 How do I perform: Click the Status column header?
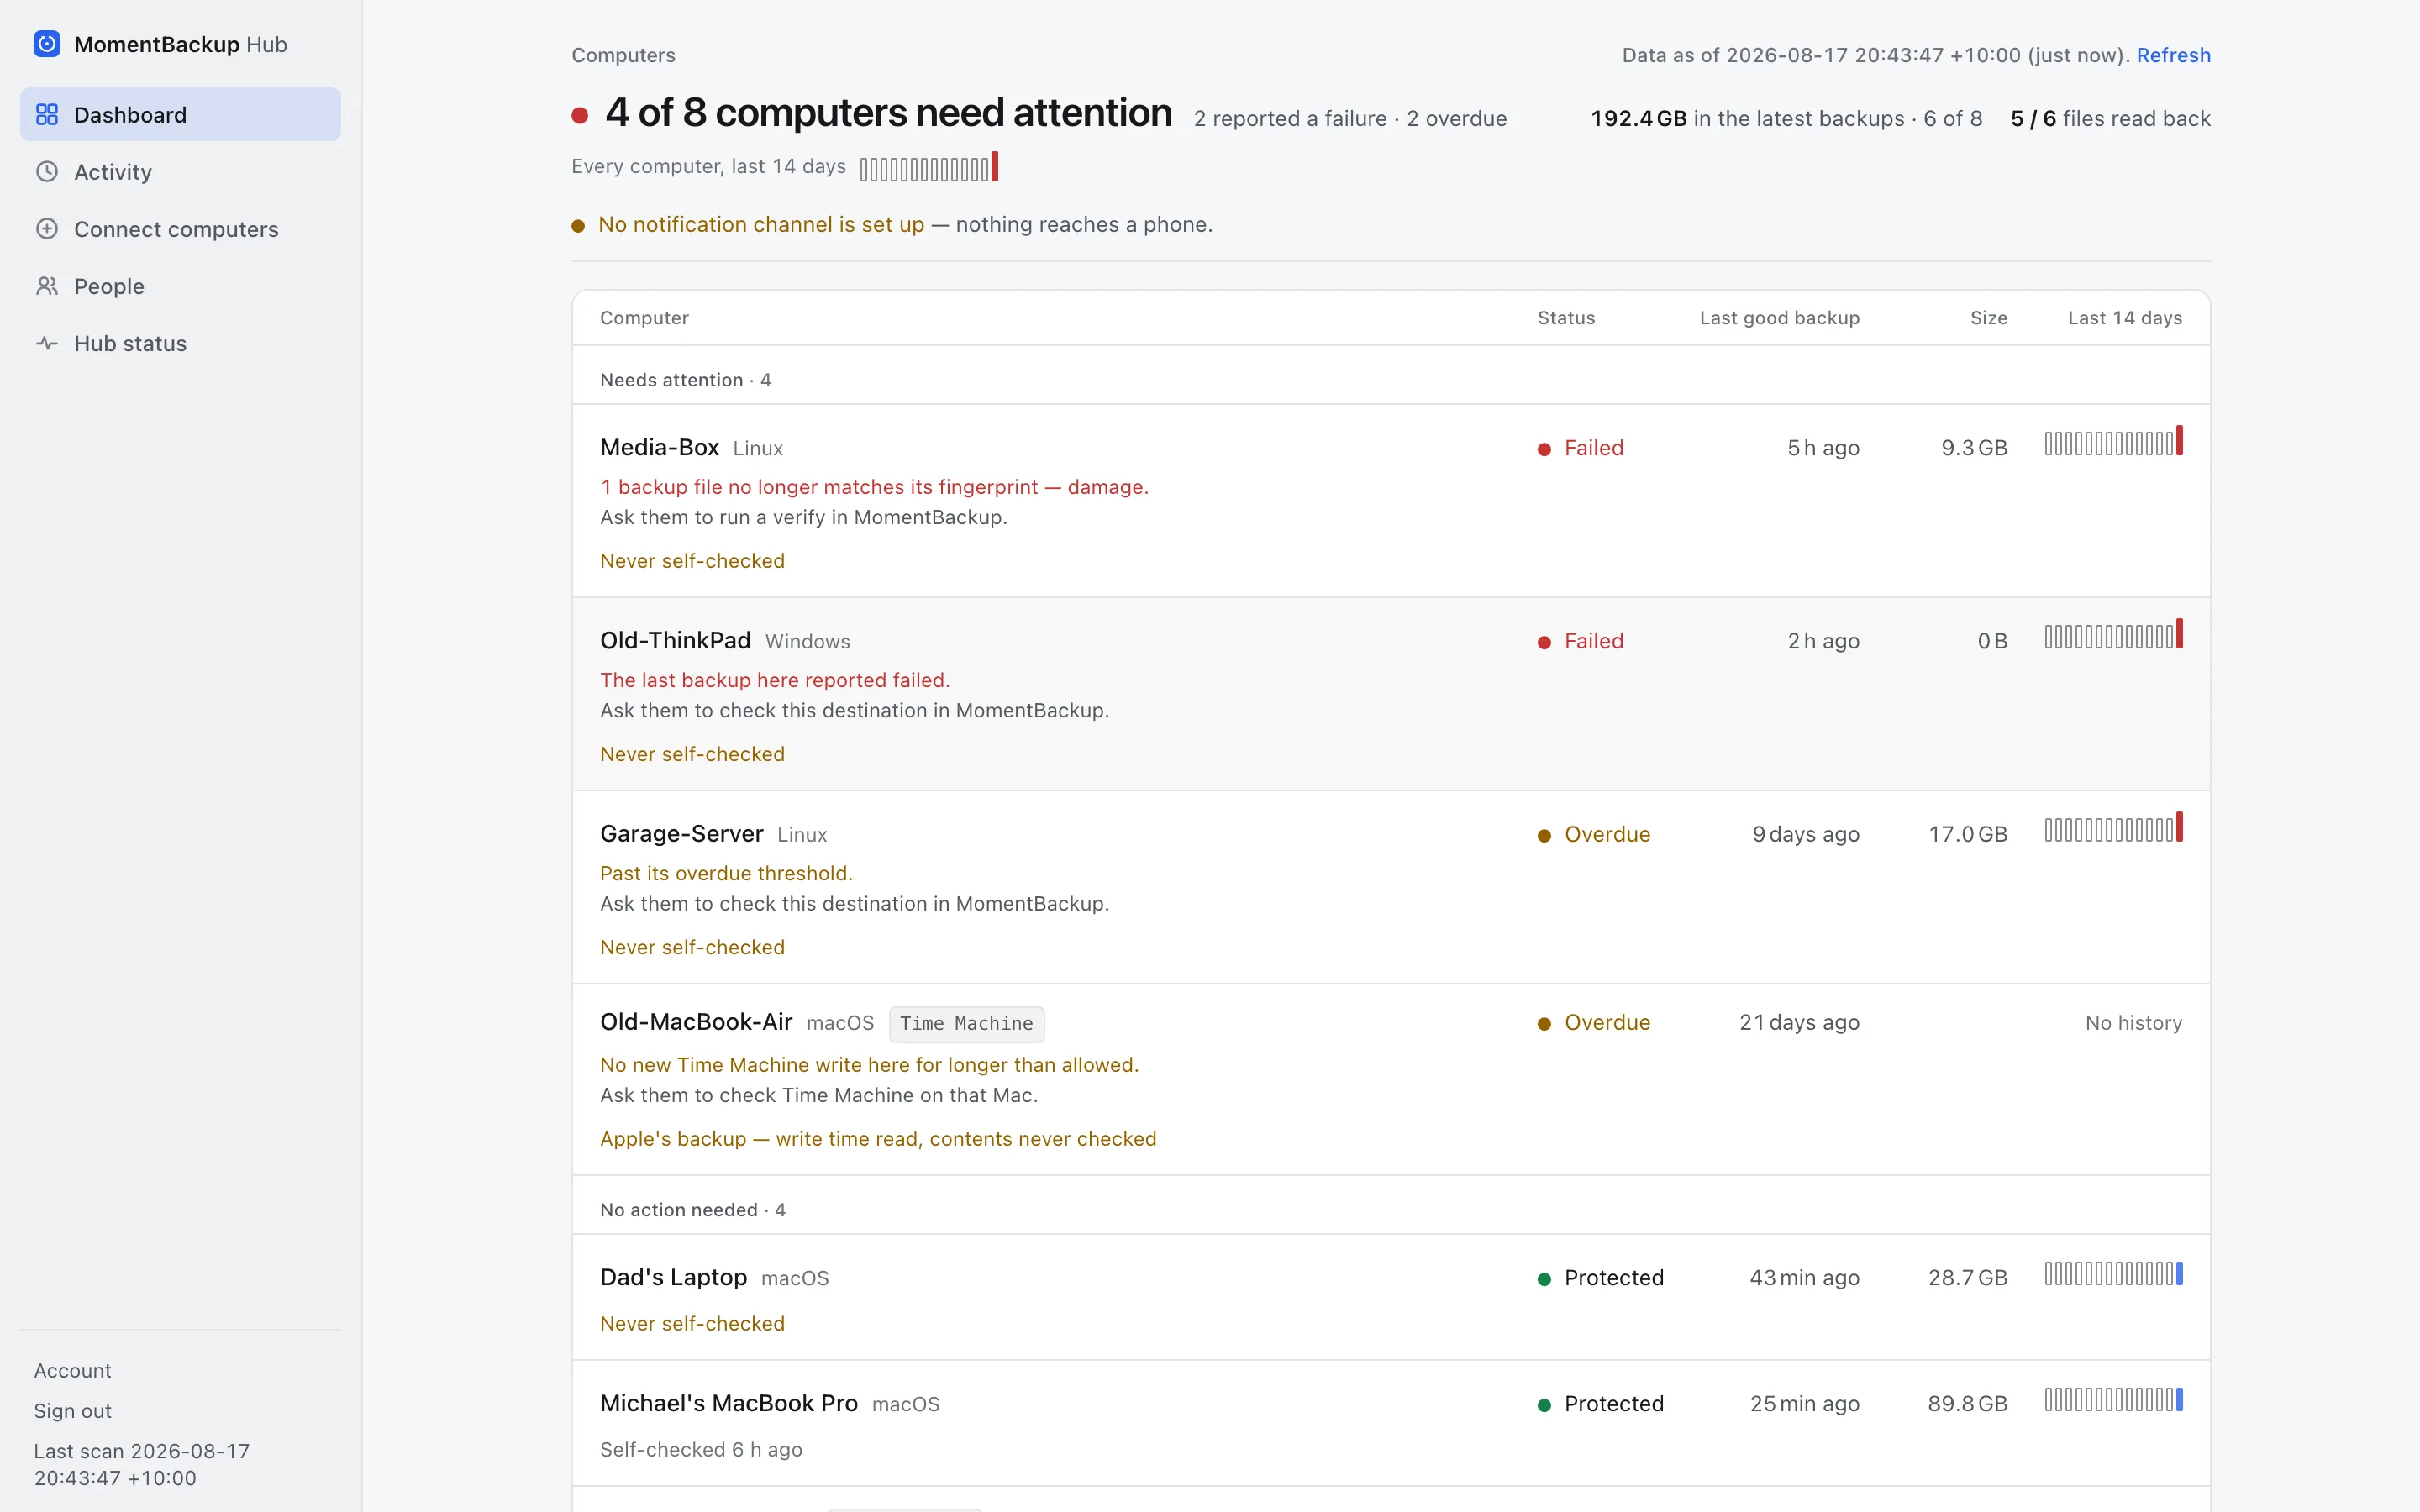(x=1566, y=318)
